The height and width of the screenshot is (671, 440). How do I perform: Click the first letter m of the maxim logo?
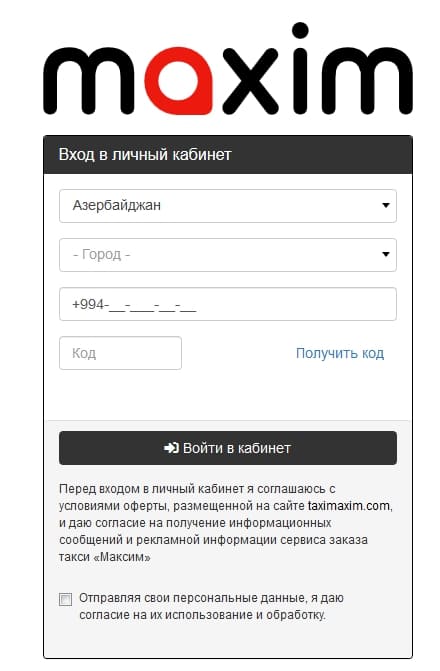(89, 80)
